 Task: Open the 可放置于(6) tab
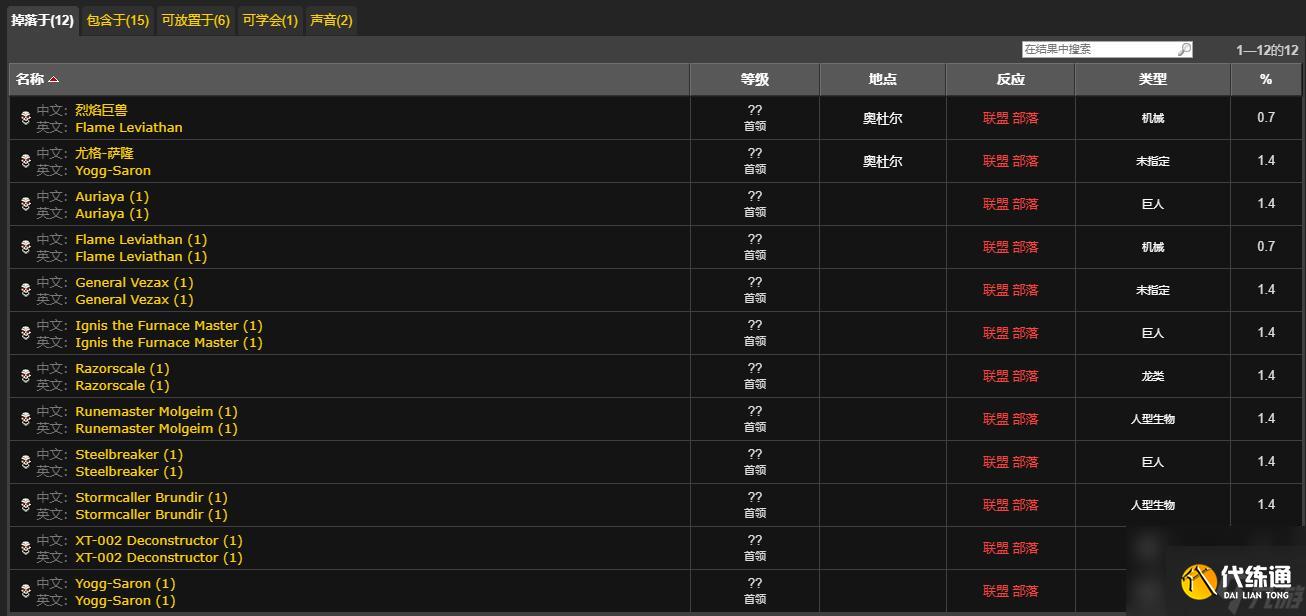point(195,20)
